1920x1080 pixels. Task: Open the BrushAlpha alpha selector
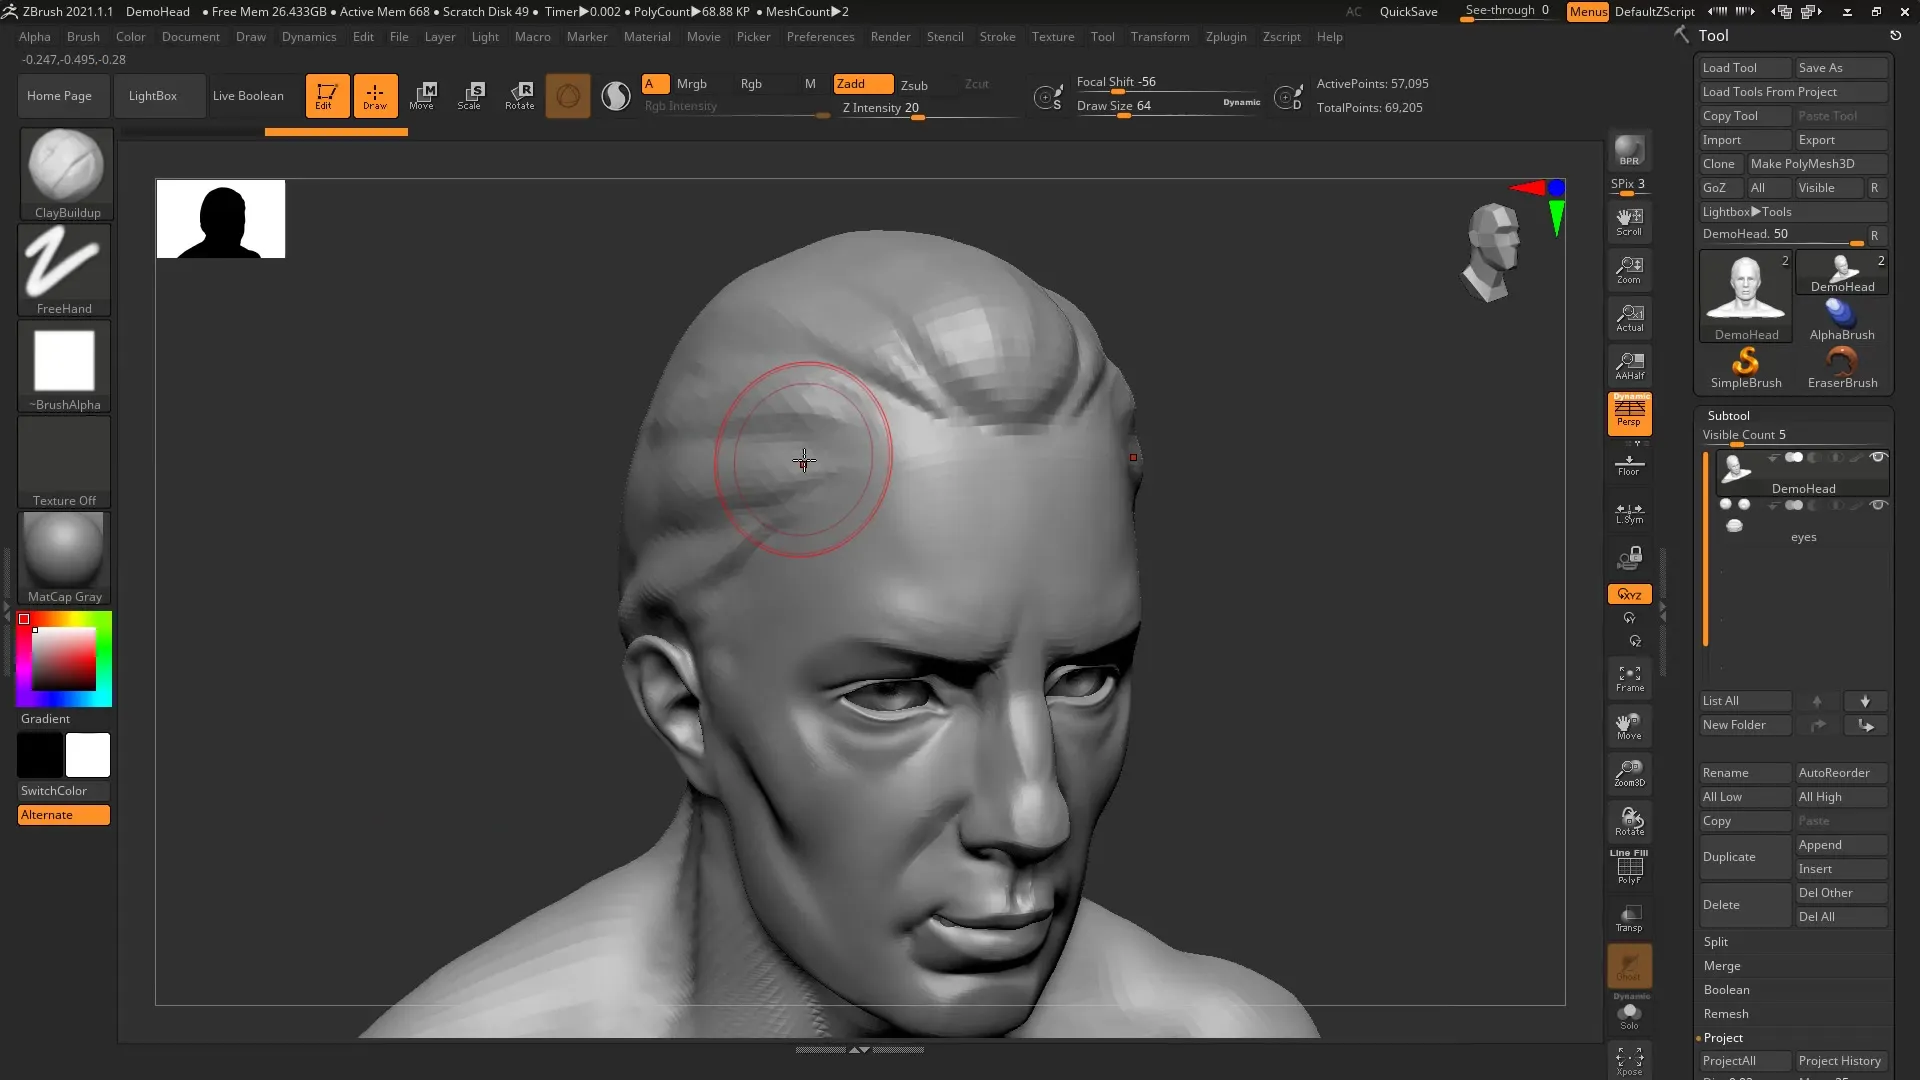pos(64,365)
